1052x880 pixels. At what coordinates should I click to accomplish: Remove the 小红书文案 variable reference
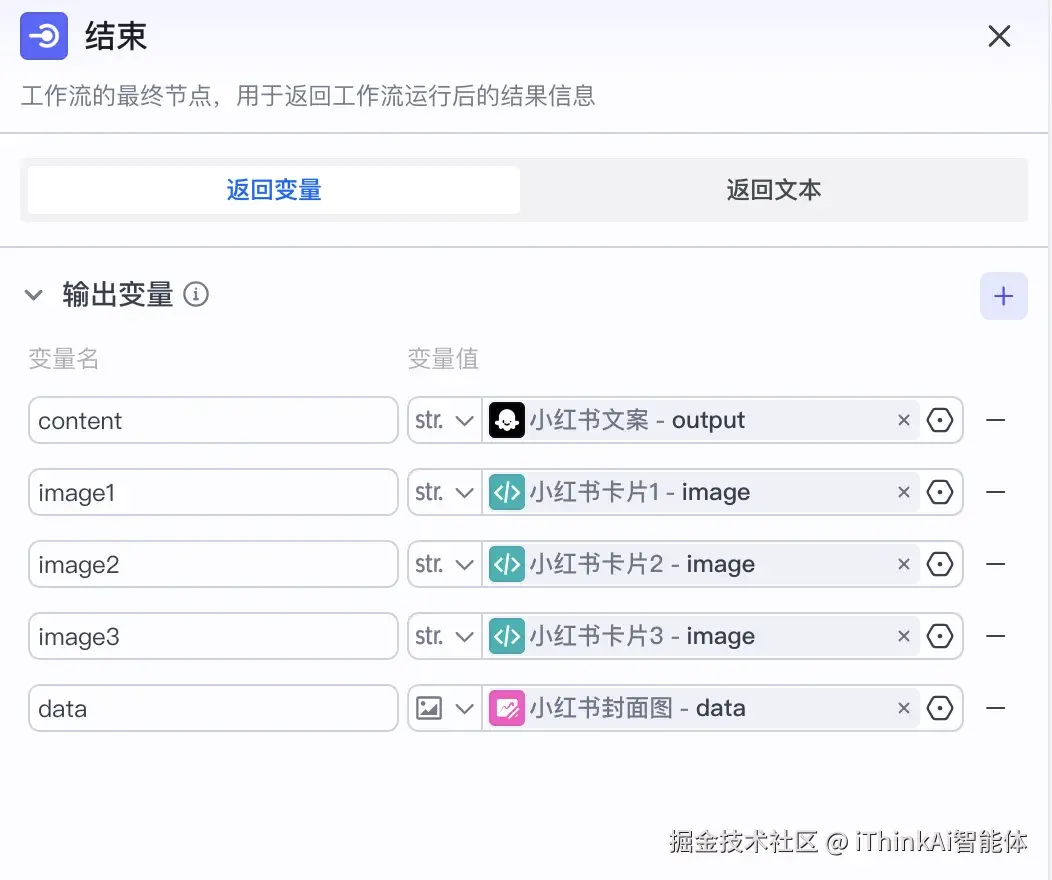903,420
